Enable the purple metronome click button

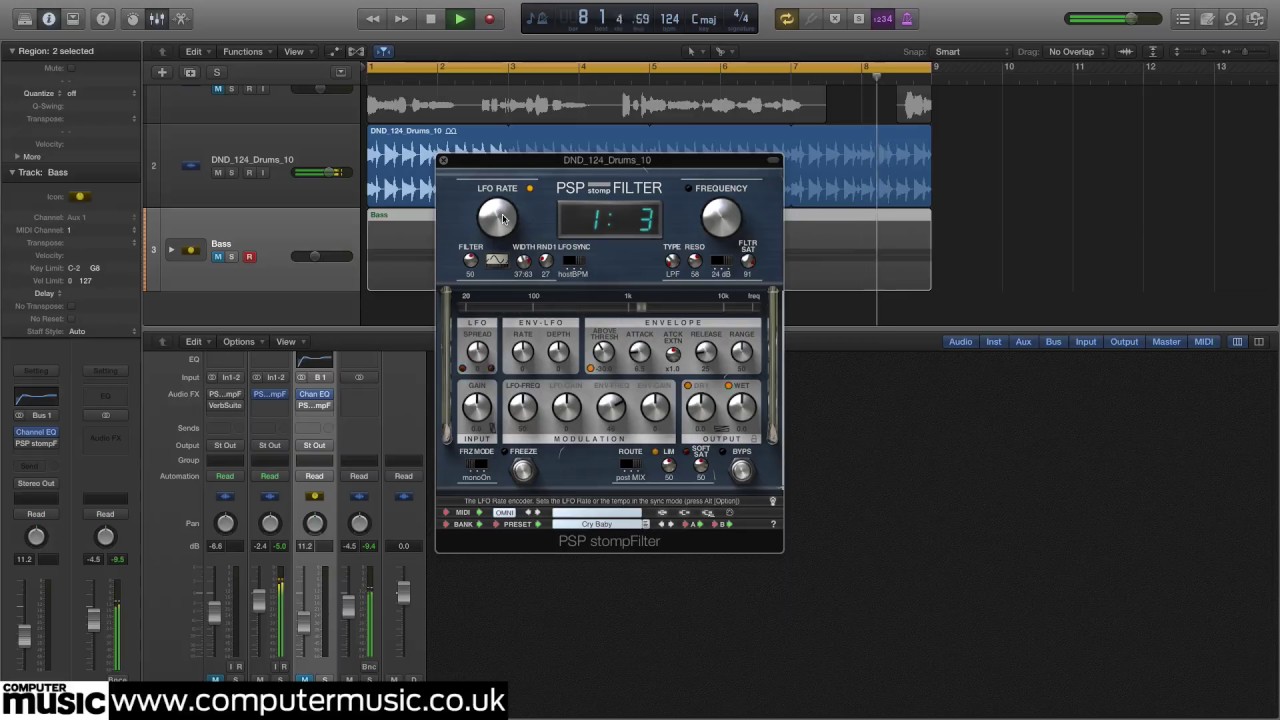[907, 19]
